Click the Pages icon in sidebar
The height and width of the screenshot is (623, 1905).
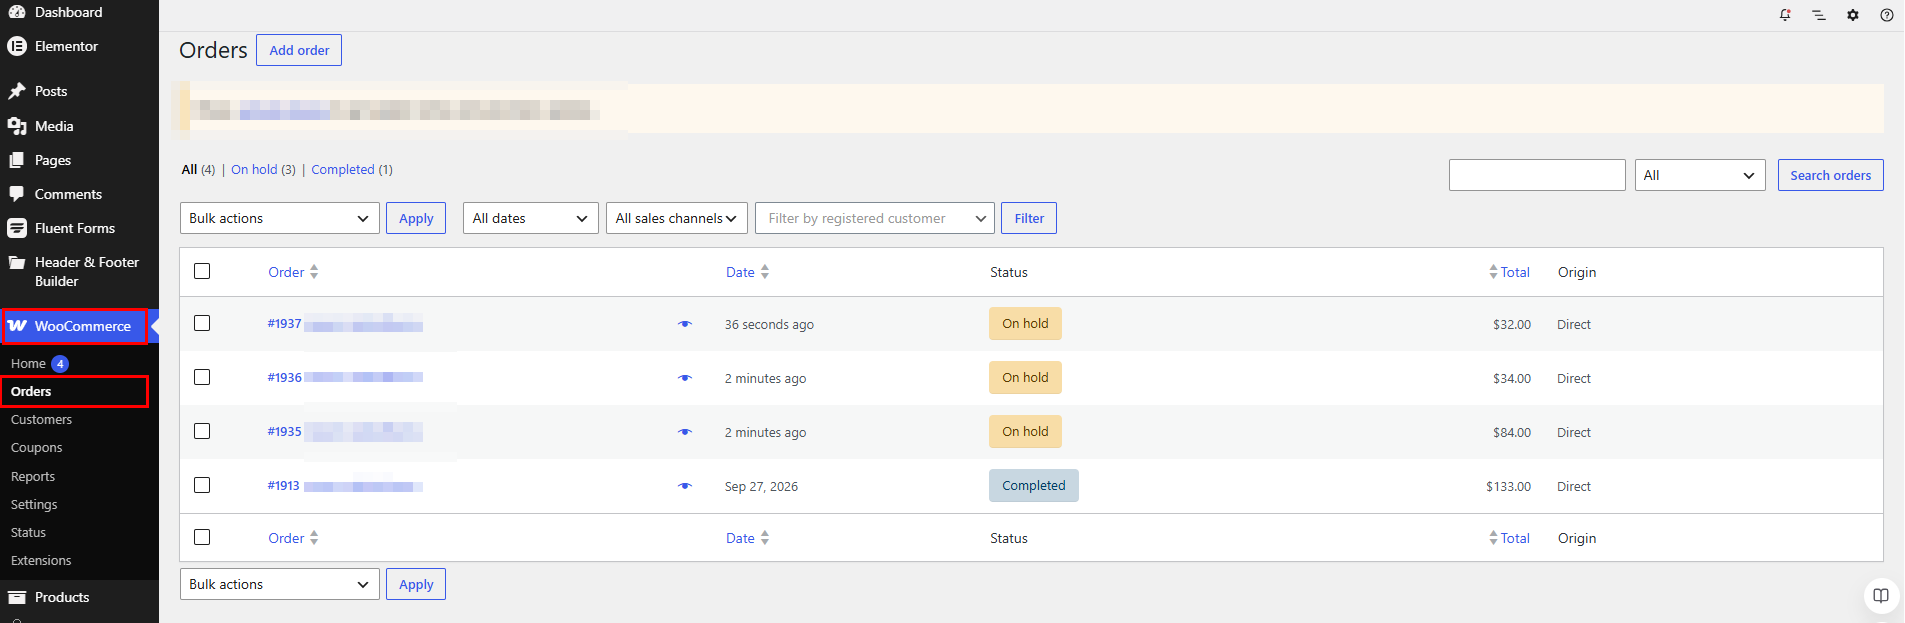coord(17,160)
